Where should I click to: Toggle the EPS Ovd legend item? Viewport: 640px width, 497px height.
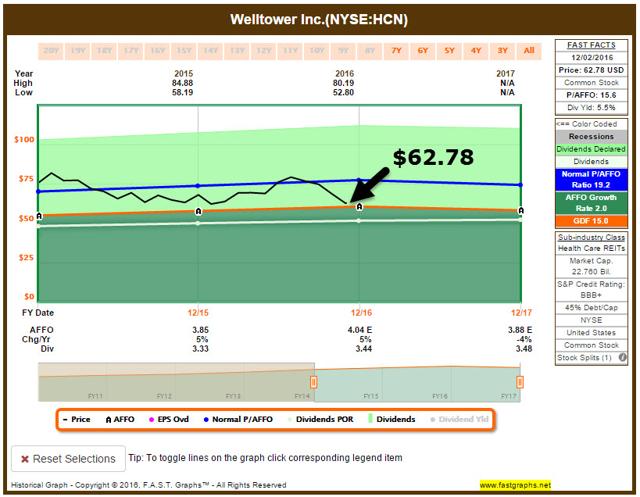[169, 419]
